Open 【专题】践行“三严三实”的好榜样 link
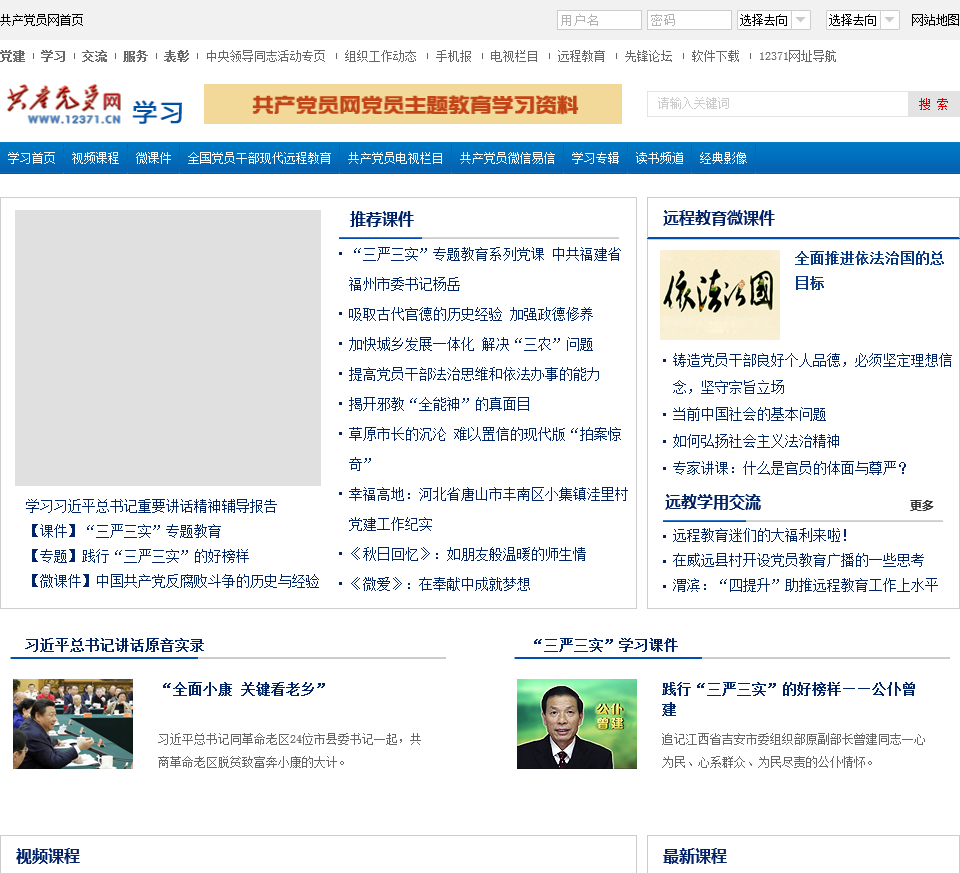960x873 pixels. tap(137, 556)
